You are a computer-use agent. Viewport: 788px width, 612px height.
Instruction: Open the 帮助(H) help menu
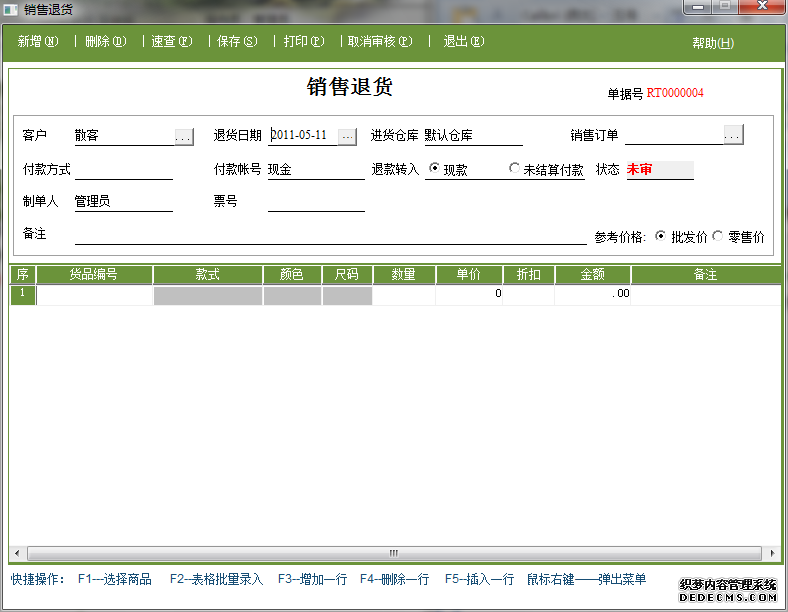pos(712,43)
